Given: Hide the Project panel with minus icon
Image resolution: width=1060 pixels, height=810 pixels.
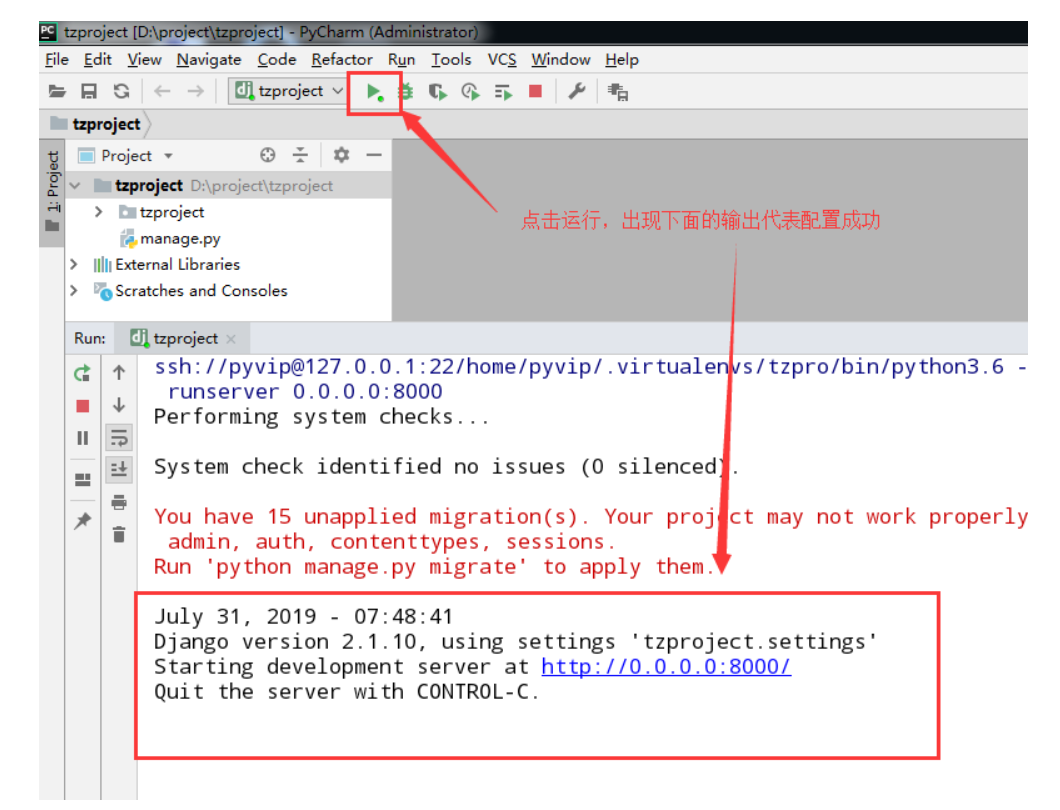Looking at the screenshot, I should point(374,156).
